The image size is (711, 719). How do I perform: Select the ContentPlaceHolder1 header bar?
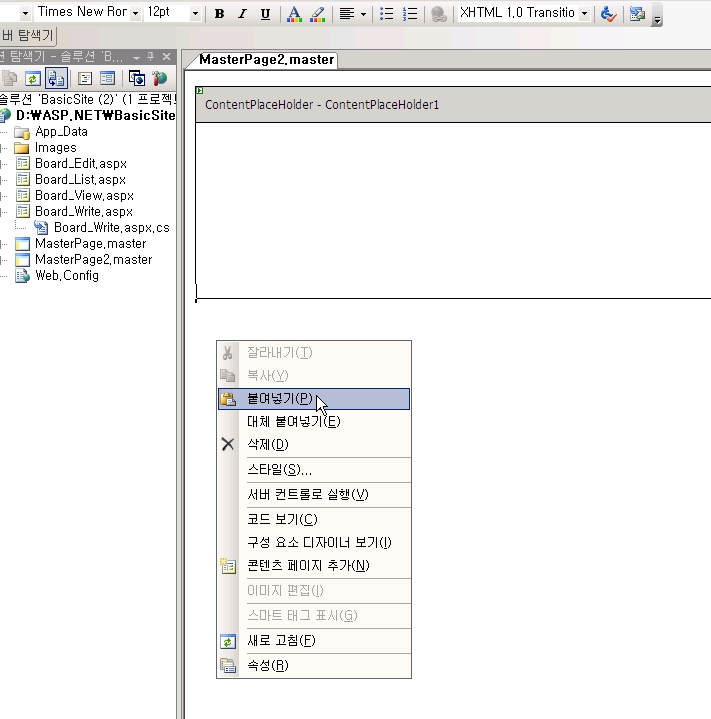coord(453,105)
